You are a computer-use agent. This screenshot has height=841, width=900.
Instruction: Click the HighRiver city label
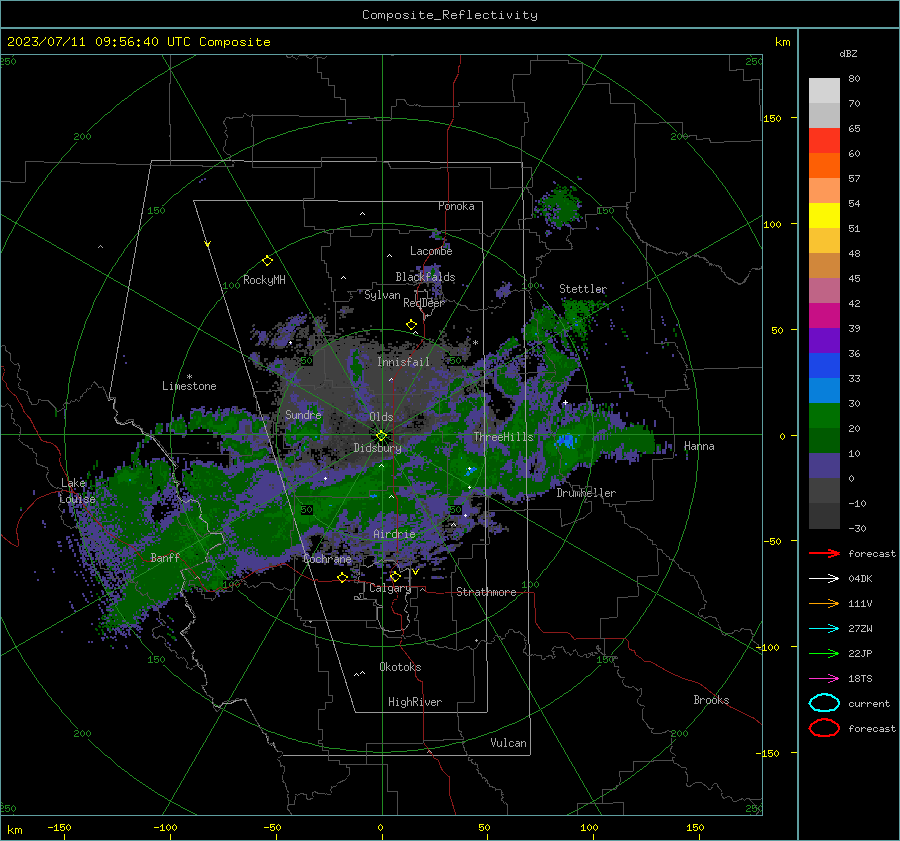click(x=415, y=702)
